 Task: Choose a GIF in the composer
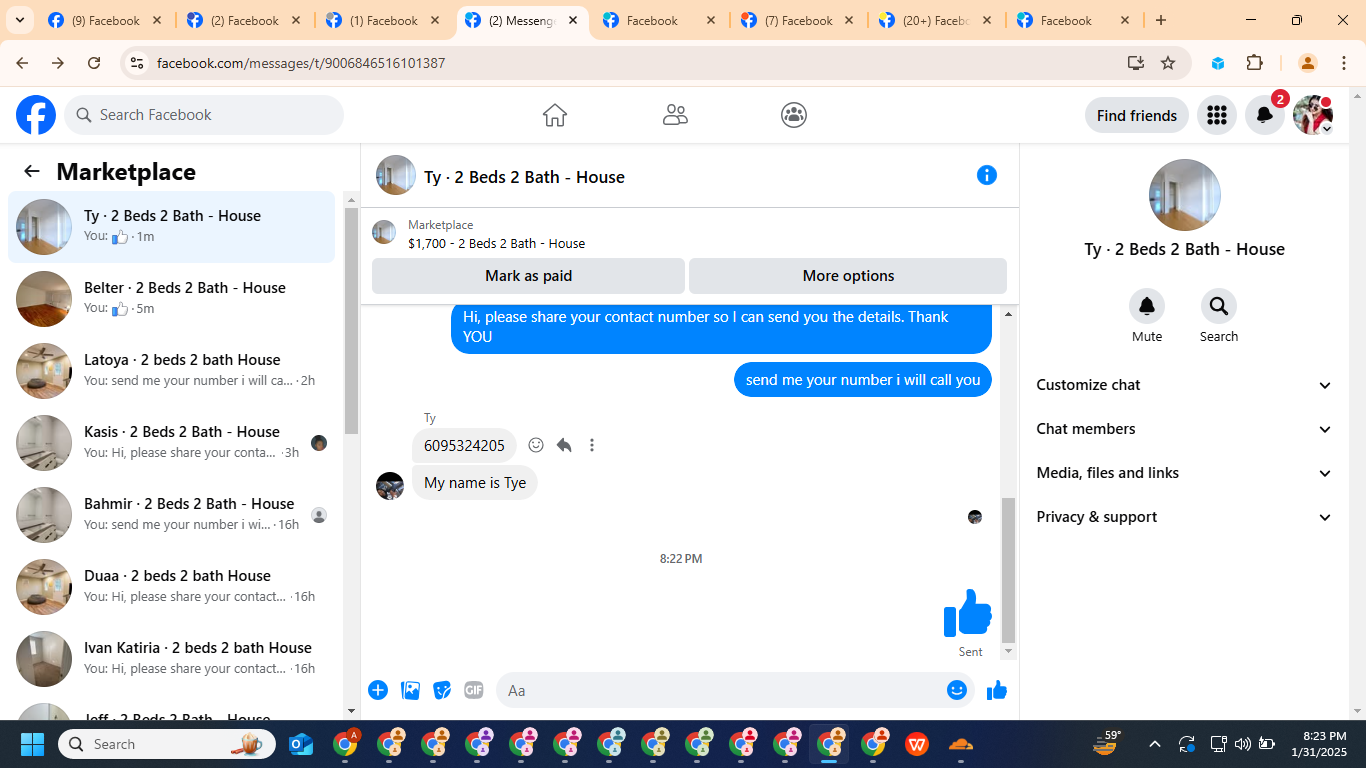tap(474, 690)
